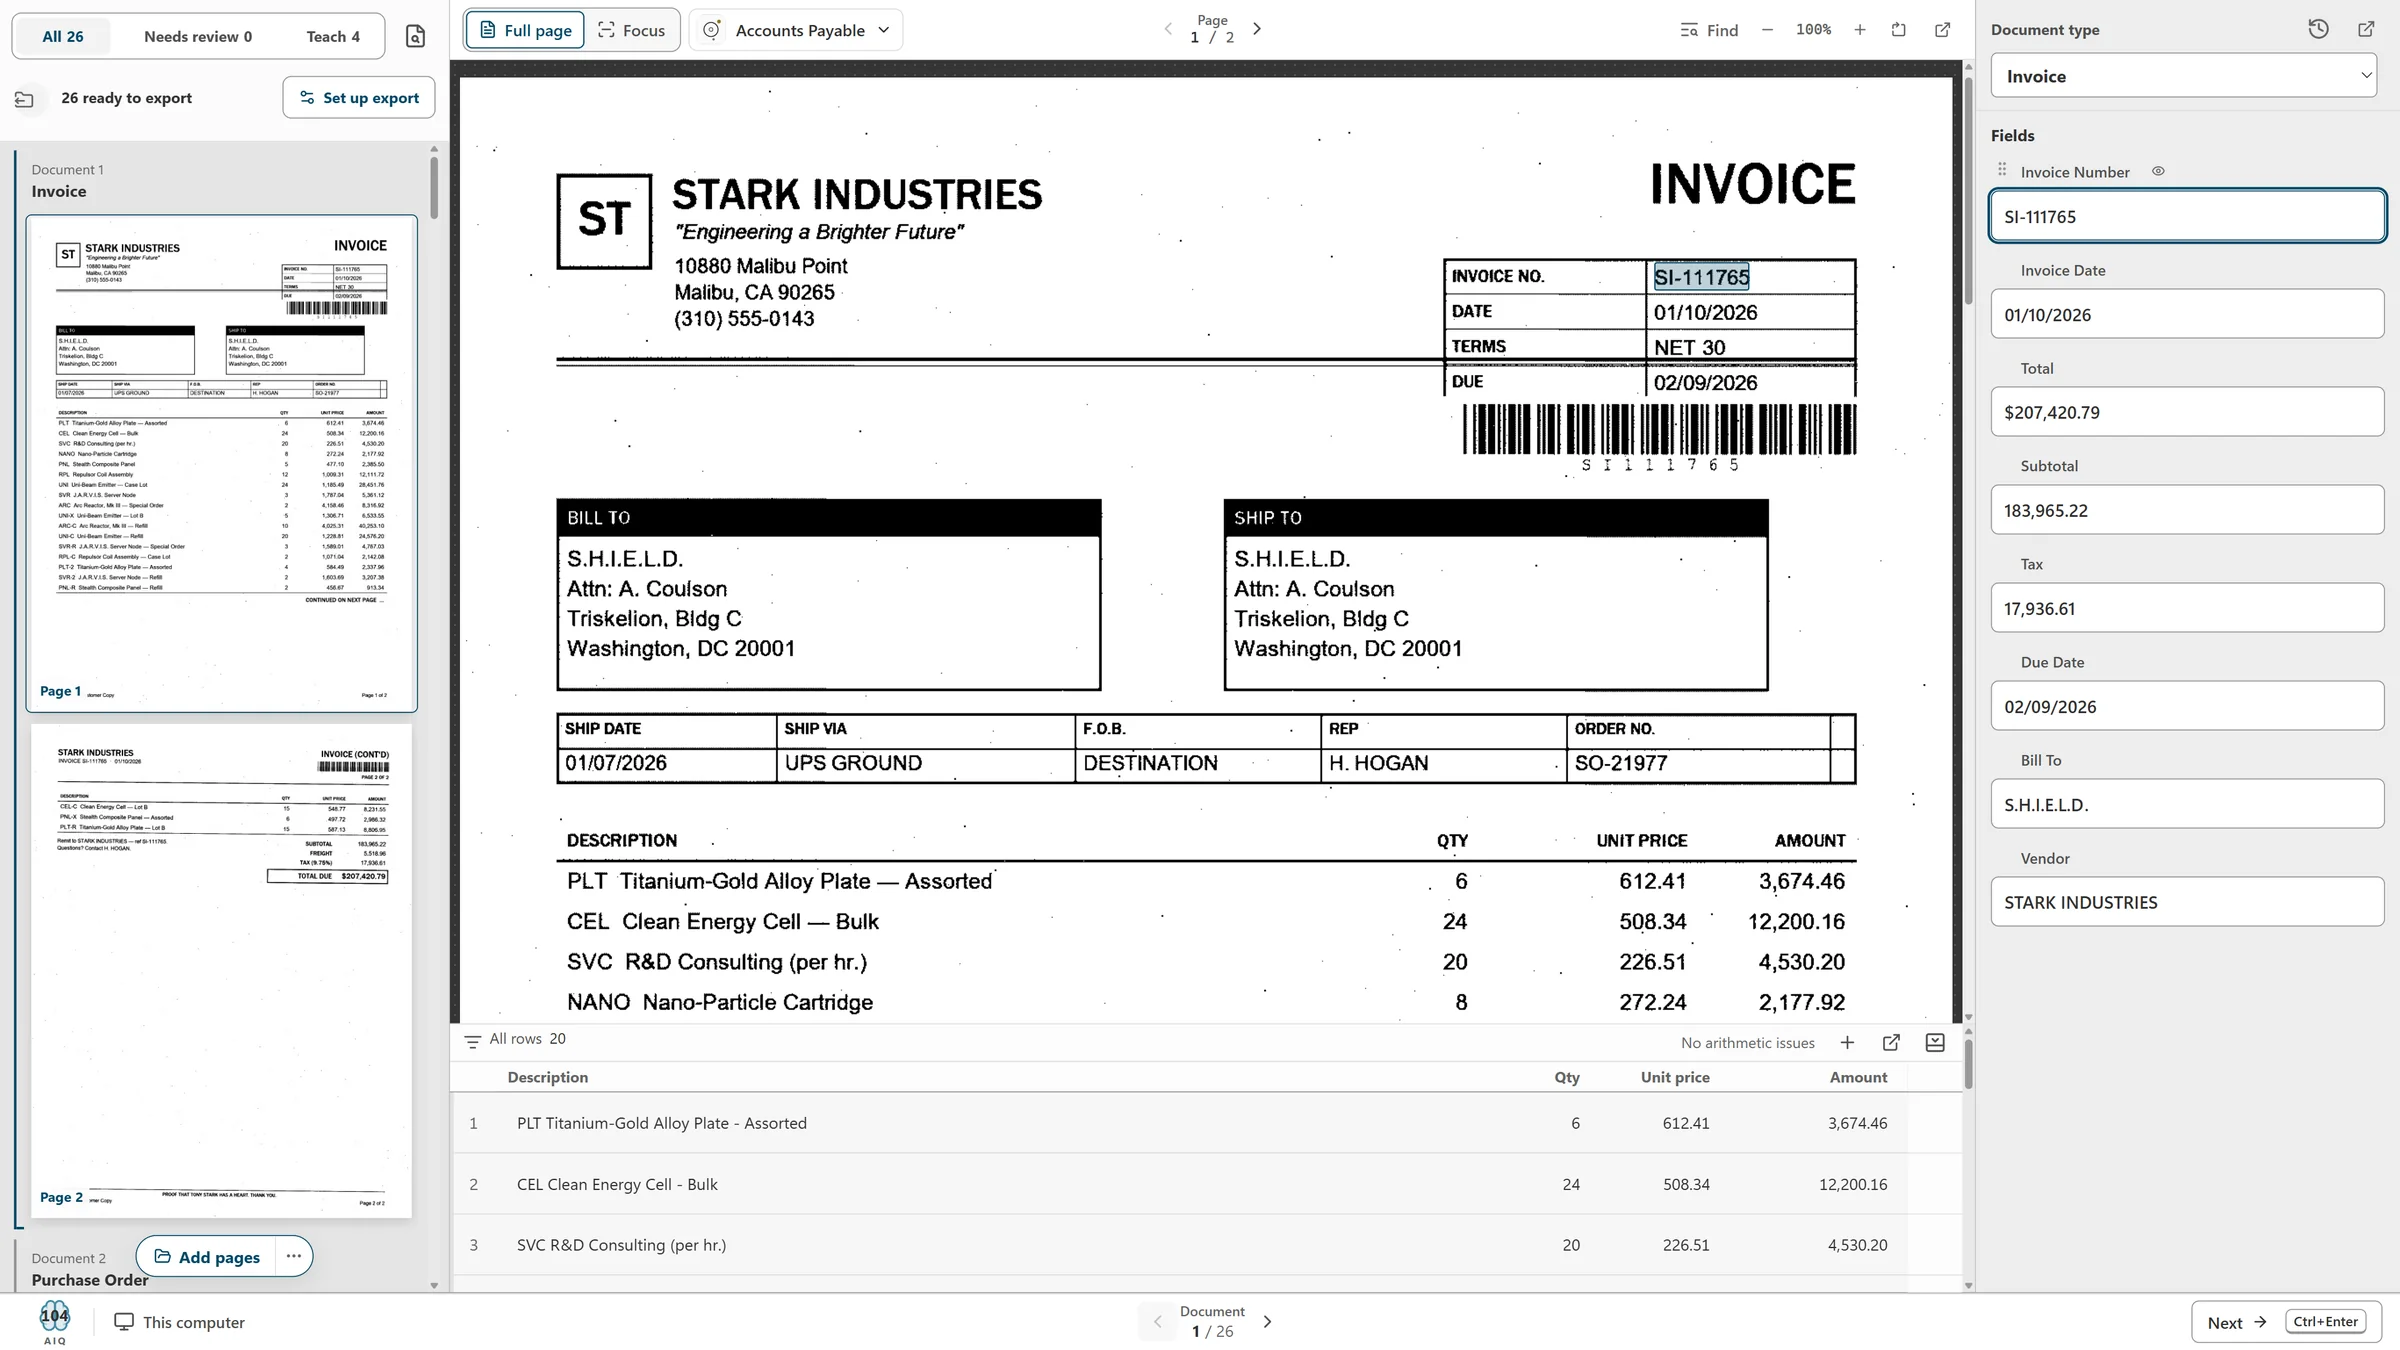Open the Accounts Payable dropdown
The height and width of the screenshot is (1350, 2400).
[x=796, y=30]
